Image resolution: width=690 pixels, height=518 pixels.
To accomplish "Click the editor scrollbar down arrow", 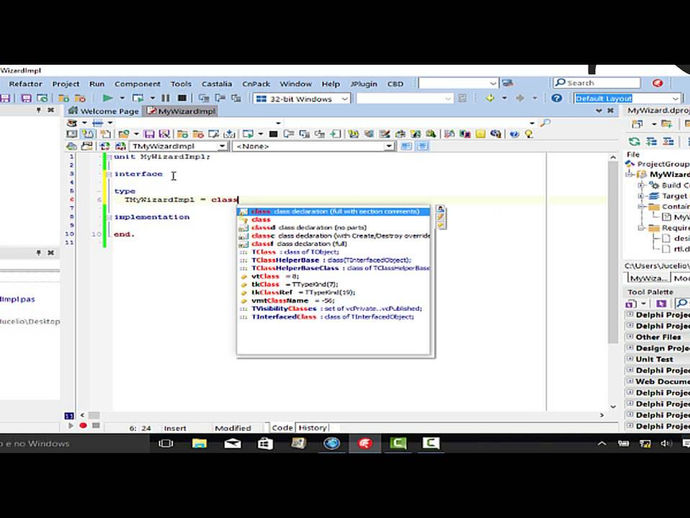I will pyautogui.click(x=613, y=406).
